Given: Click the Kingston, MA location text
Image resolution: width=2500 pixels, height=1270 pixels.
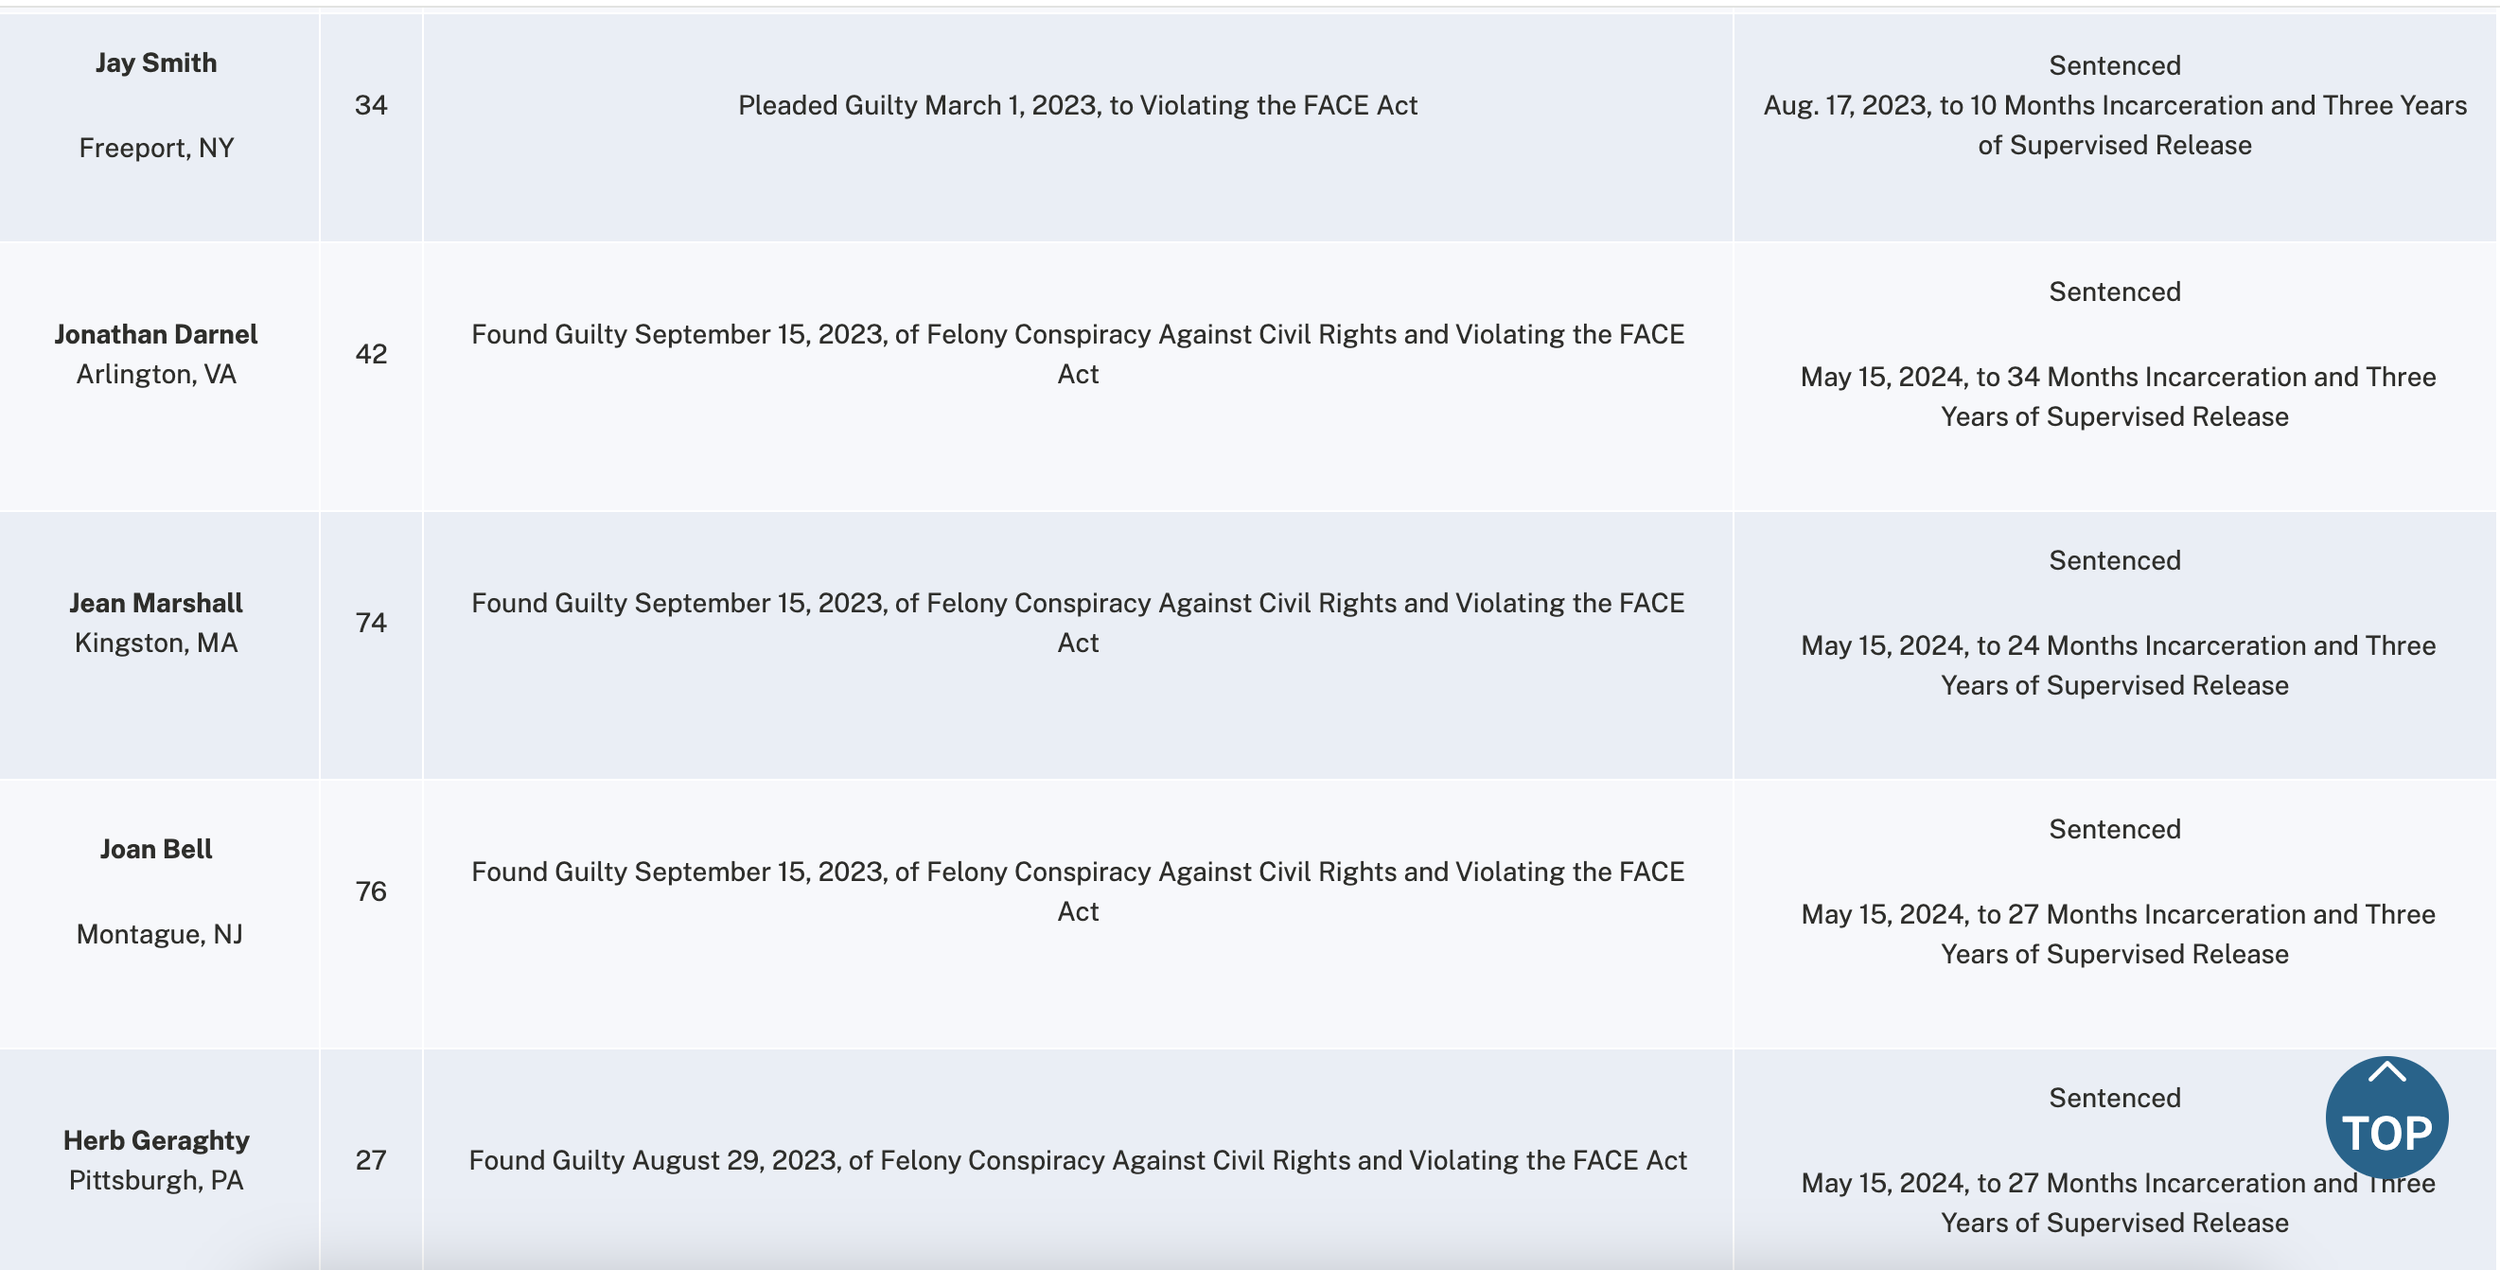Looking at the screenshot, I should coord(156,643).
